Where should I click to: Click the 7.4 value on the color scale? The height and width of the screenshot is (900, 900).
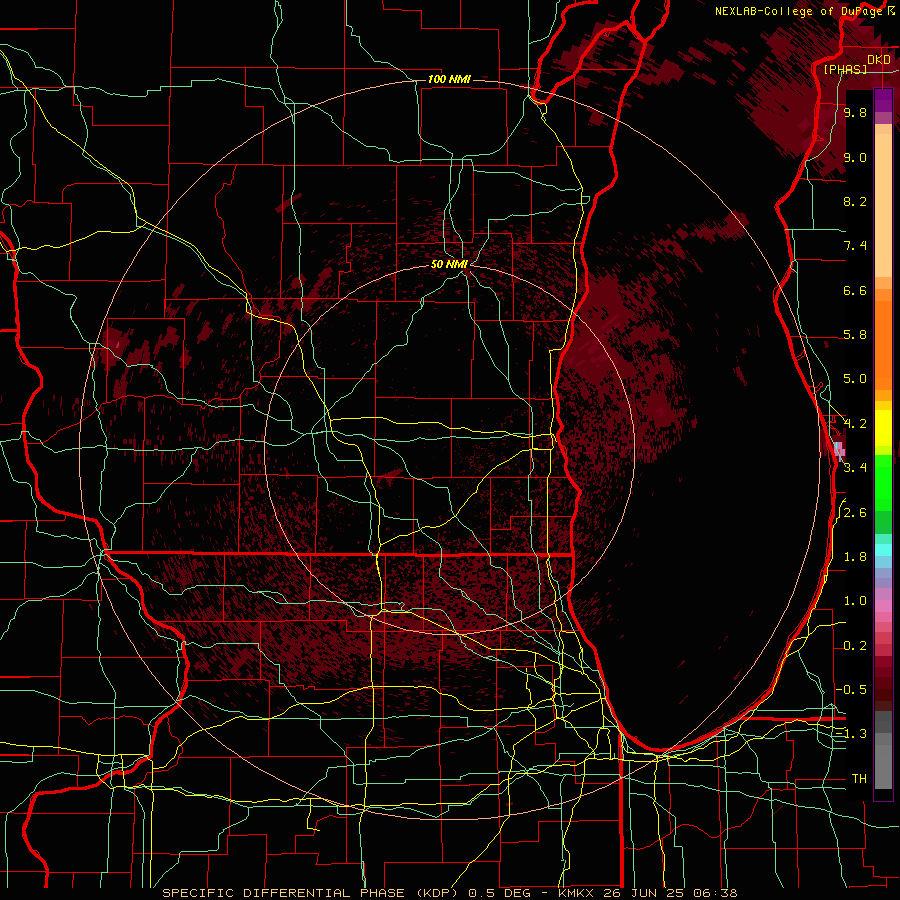(x=855, y=246)
